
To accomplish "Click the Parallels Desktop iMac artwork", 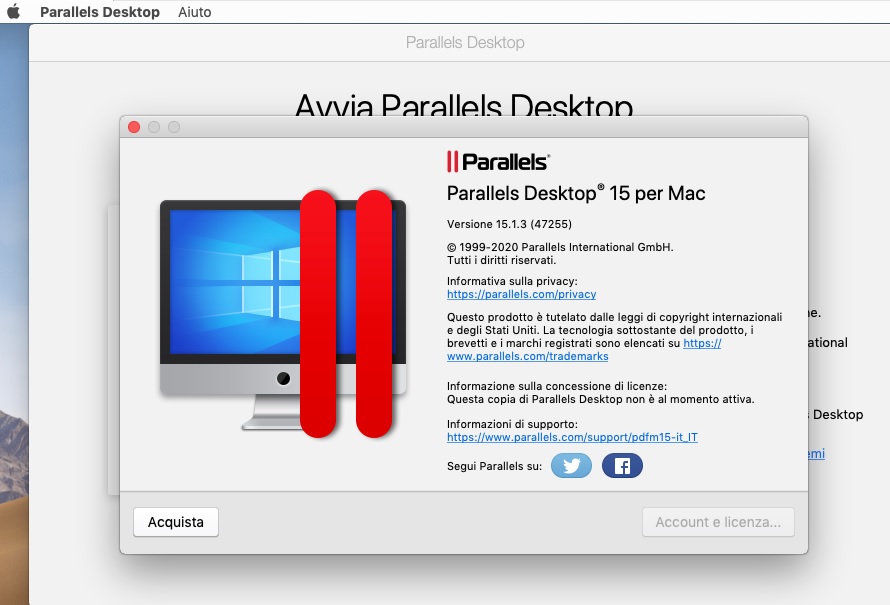I will pos(283,314).
